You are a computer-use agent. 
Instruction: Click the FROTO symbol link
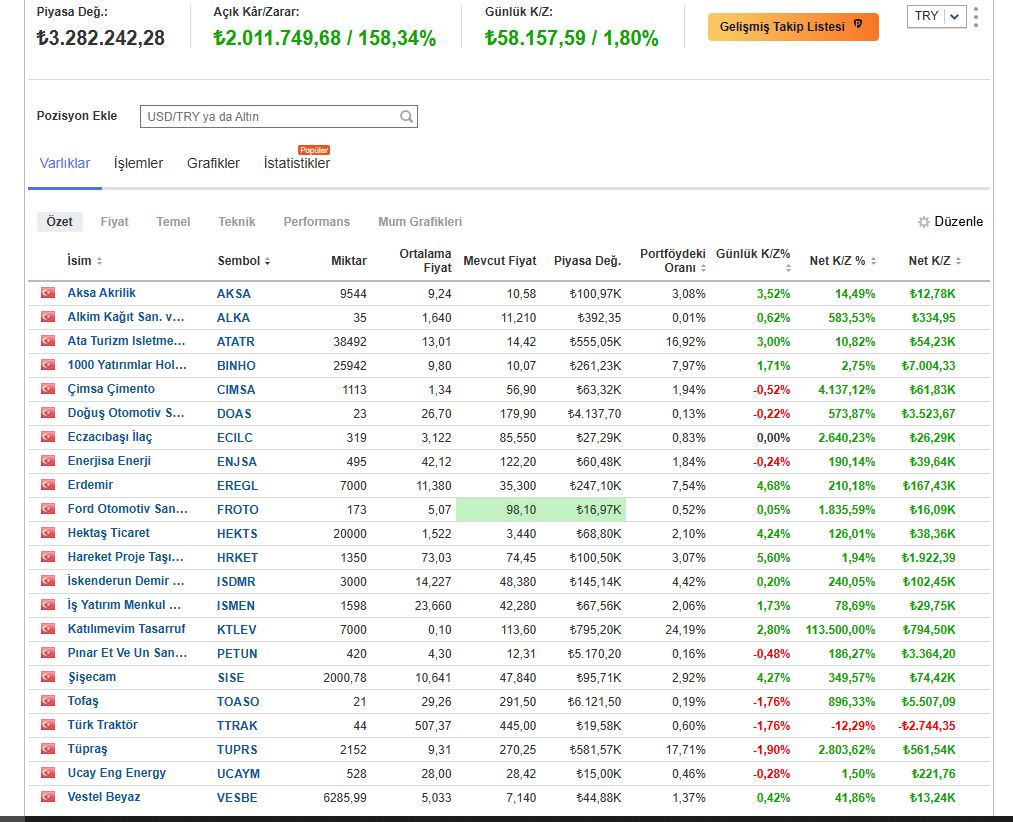237,509
